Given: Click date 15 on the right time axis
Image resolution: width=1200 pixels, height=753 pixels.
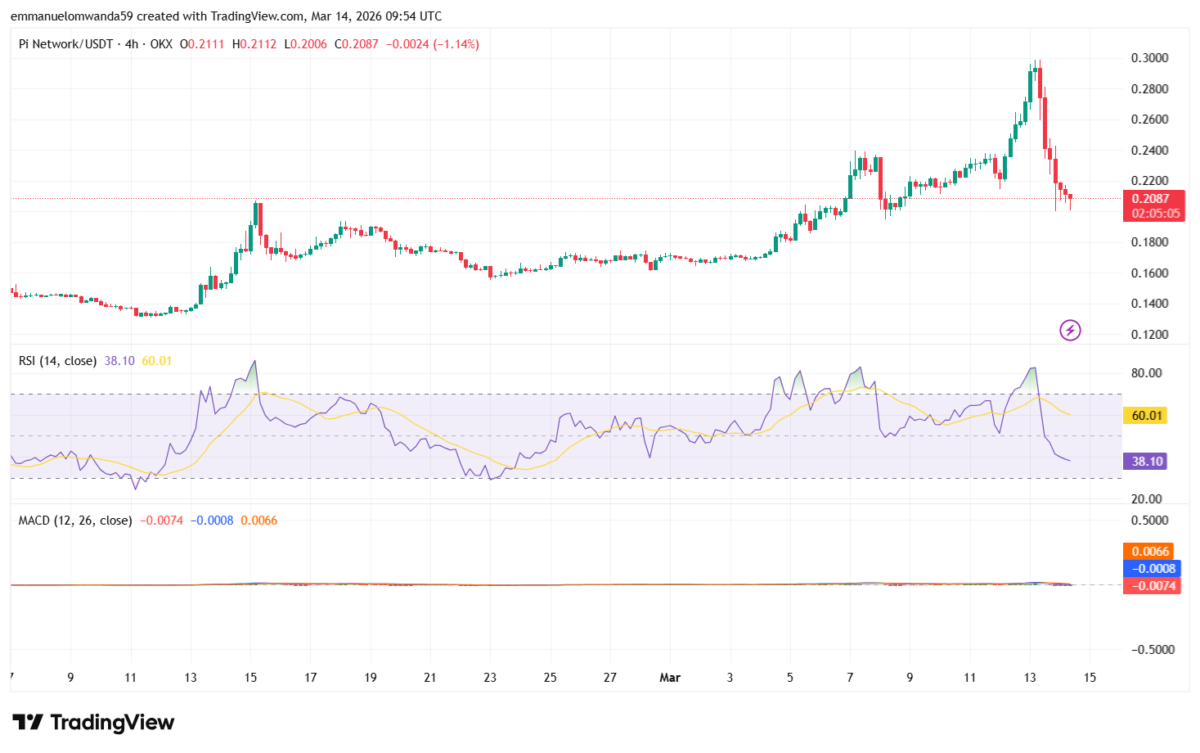Looking at the screenshot, I should point(1090,677).
